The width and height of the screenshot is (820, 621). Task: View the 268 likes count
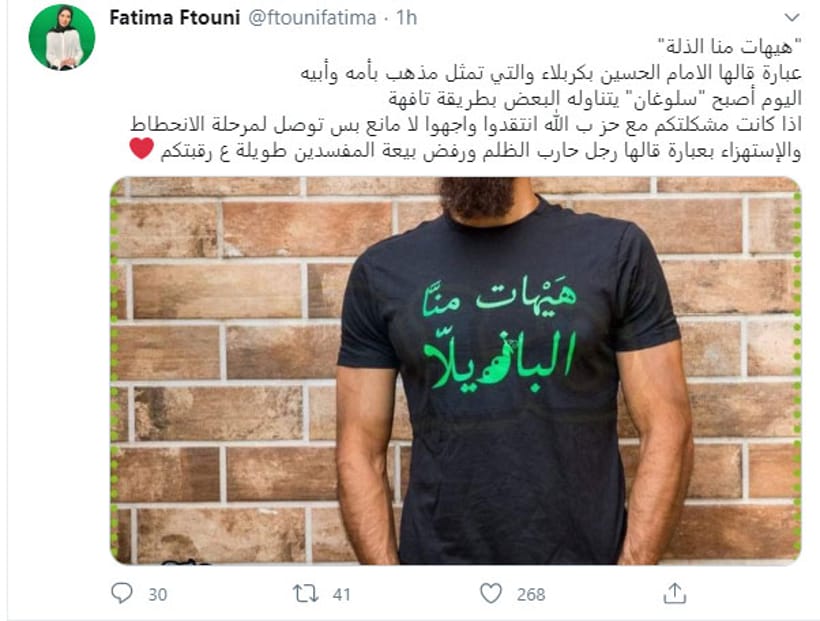[531, 594]
